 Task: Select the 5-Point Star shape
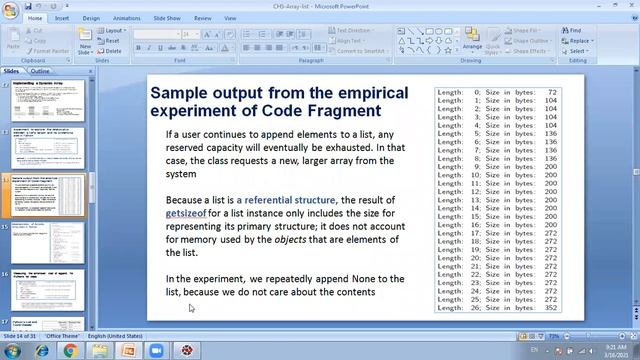point(448,50)
